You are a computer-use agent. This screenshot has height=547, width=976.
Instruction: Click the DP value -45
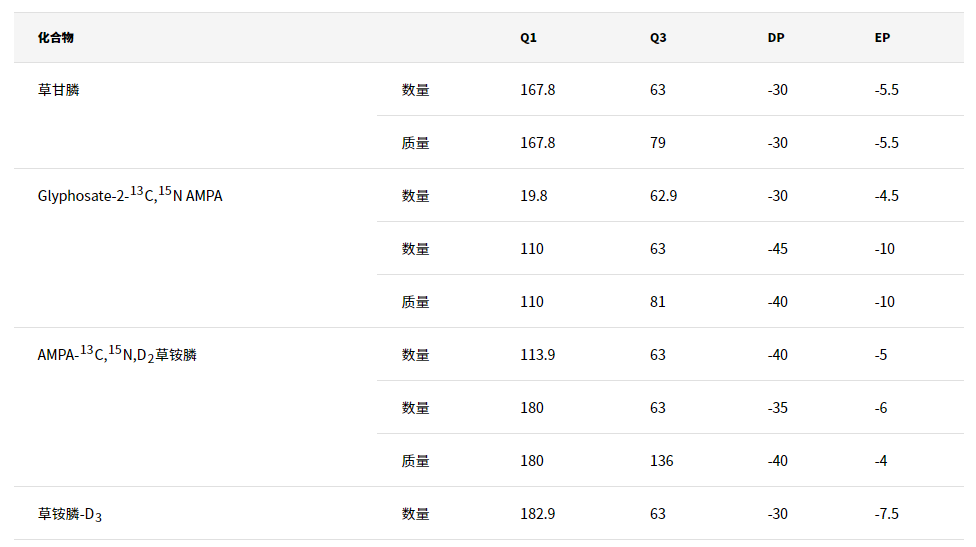778,249
